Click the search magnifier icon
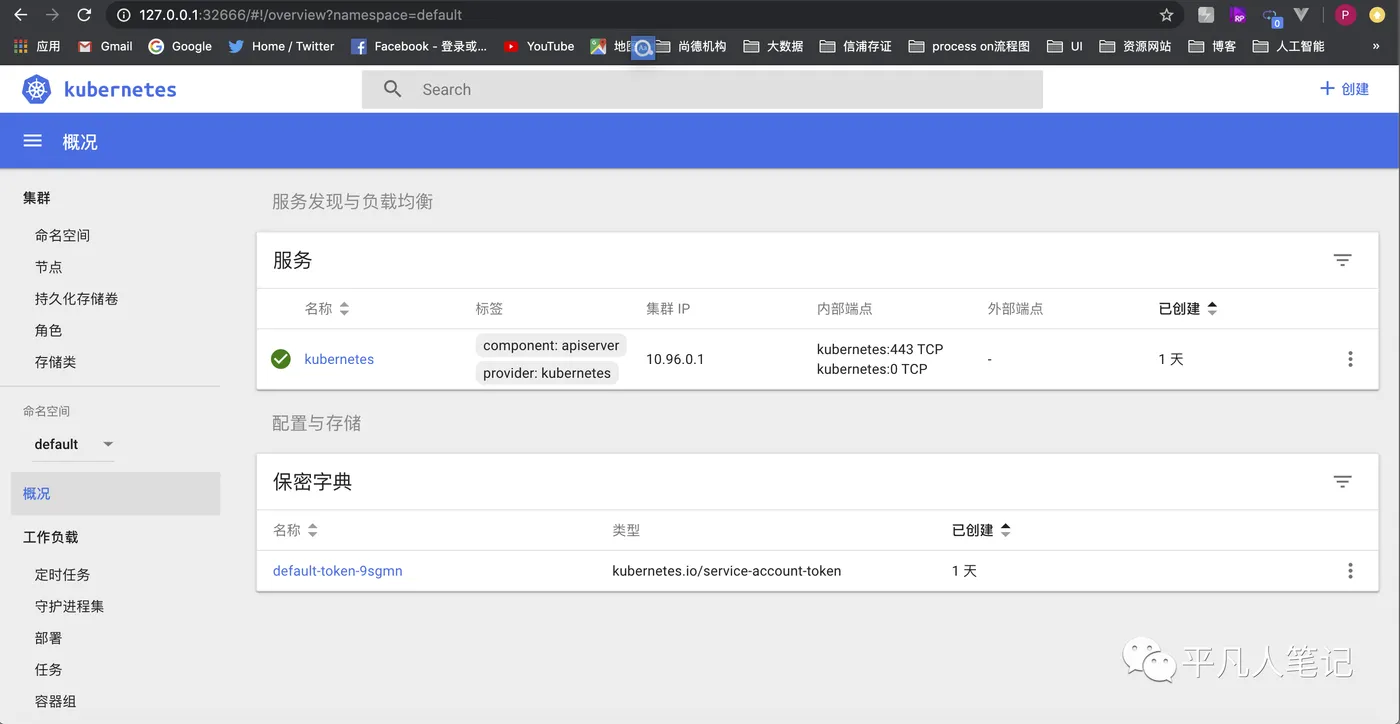The width and height of the screenshot is (1400, 724). 393,89
